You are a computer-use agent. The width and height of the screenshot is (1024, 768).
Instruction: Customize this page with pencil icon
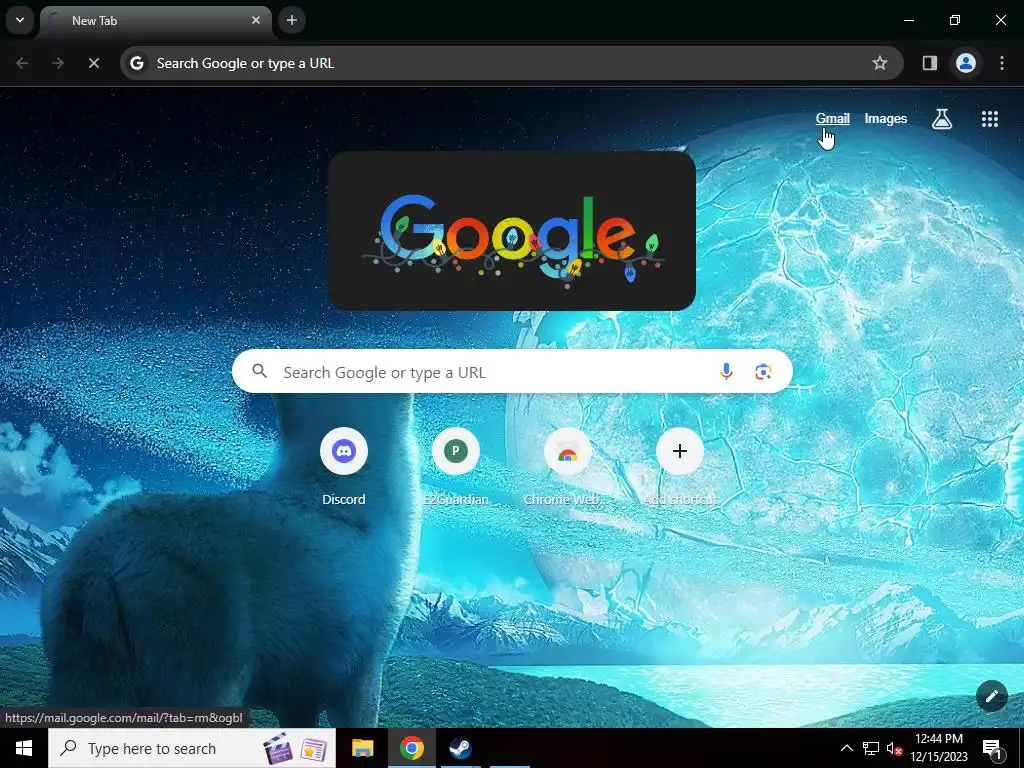point(991,696)
